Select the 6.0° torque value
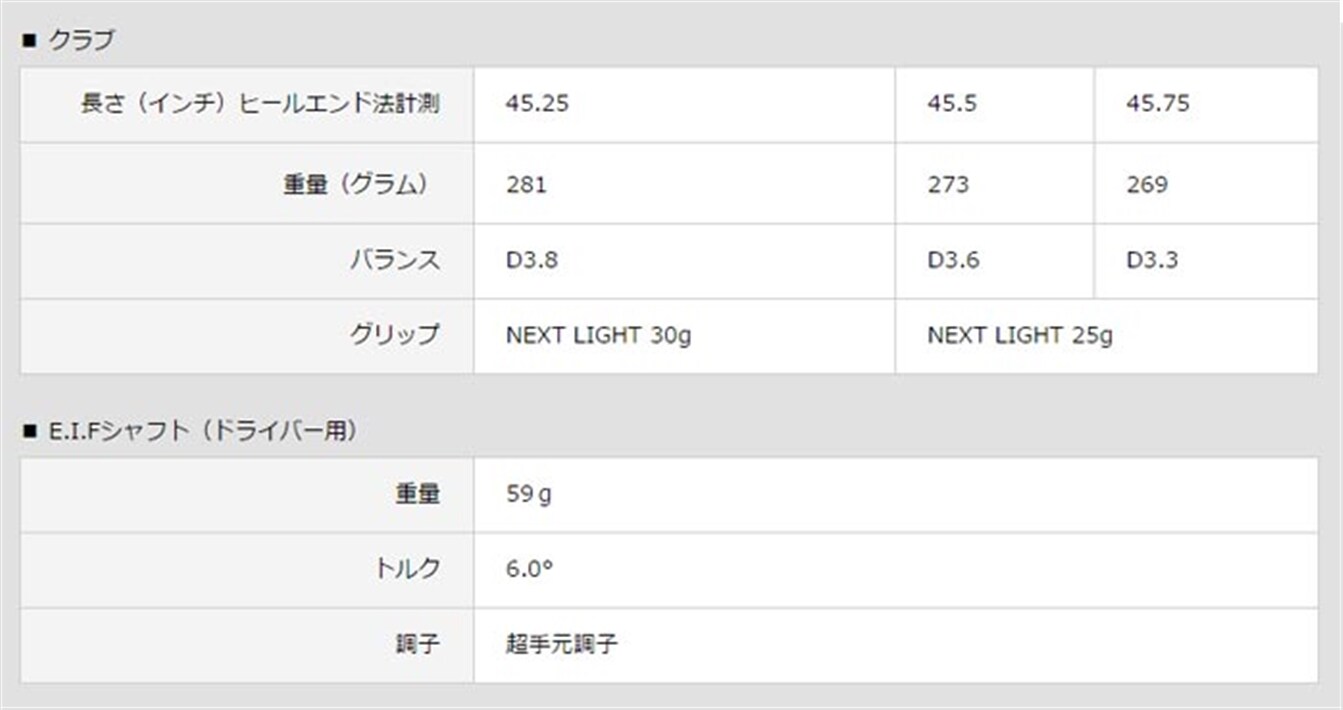This screenshot has width=1343, height=710. 529,569
